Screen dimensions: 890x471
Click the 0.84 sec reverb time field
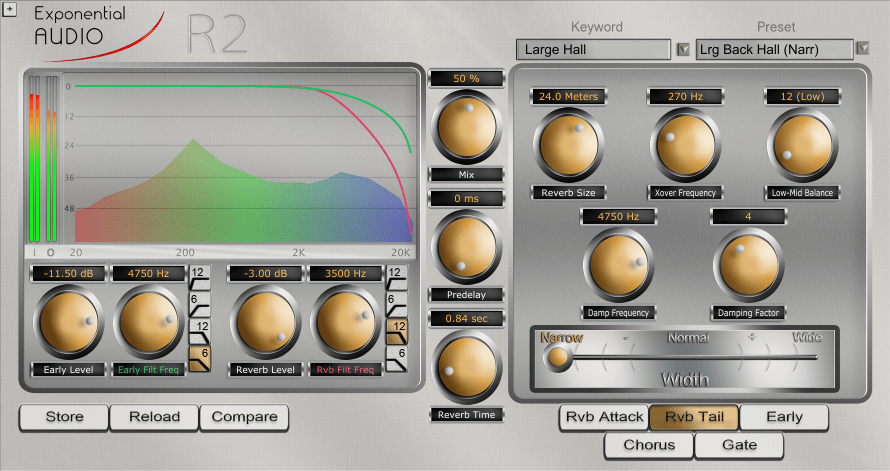(467, 318)
